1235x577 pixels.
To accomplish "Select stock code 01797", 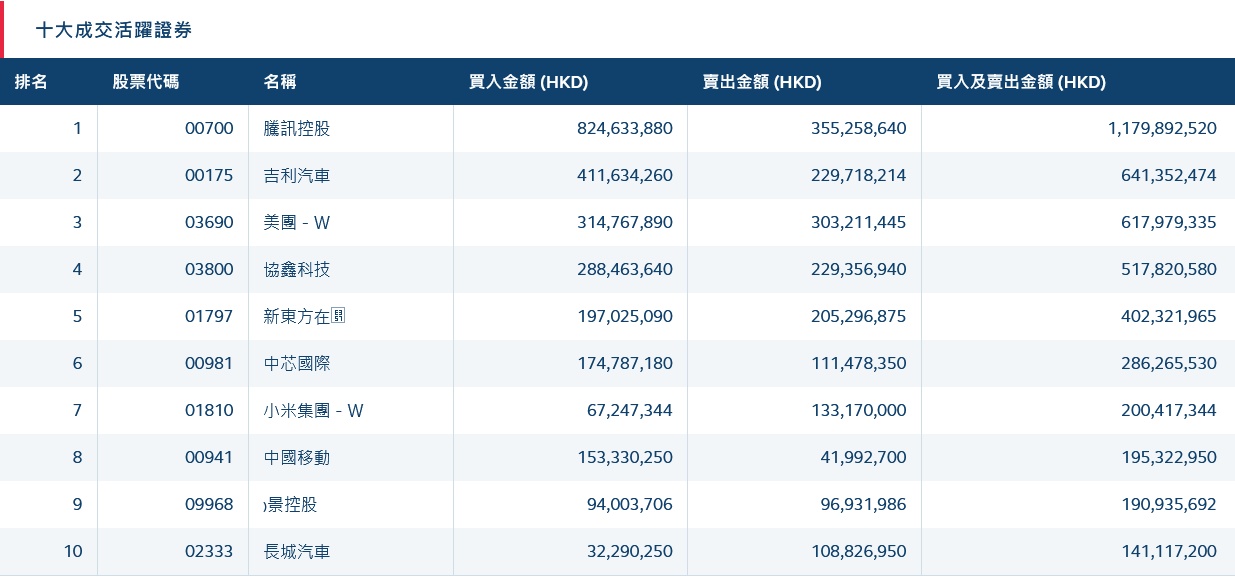I will point(209,316).
